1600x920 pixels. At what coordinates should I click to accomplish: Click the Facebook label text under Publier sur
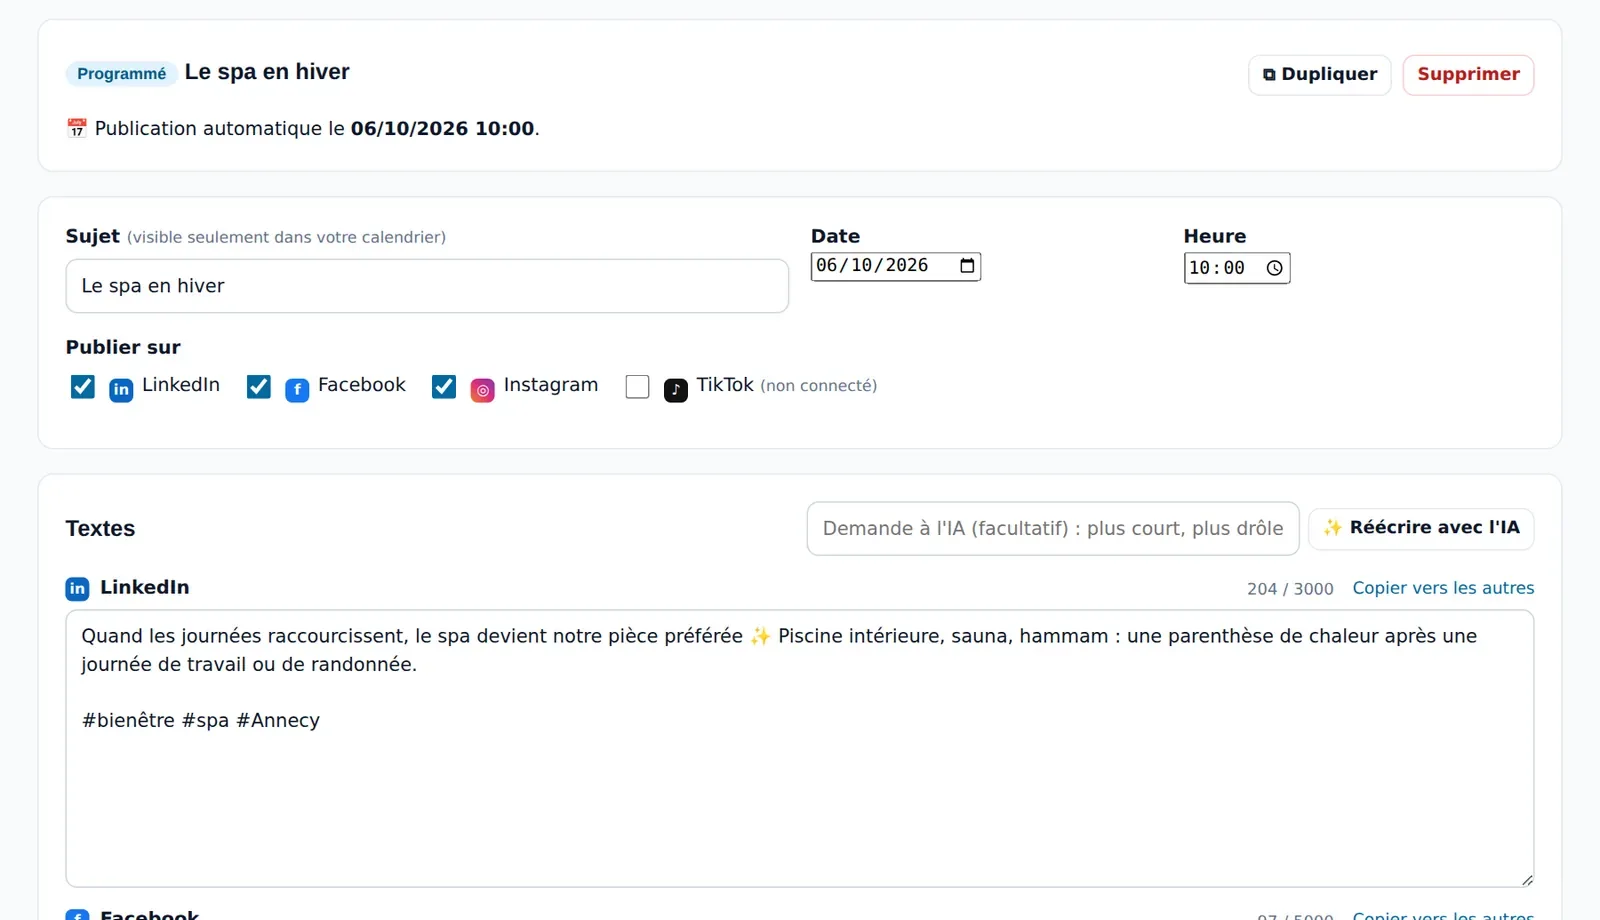click(x=362, y=385)
